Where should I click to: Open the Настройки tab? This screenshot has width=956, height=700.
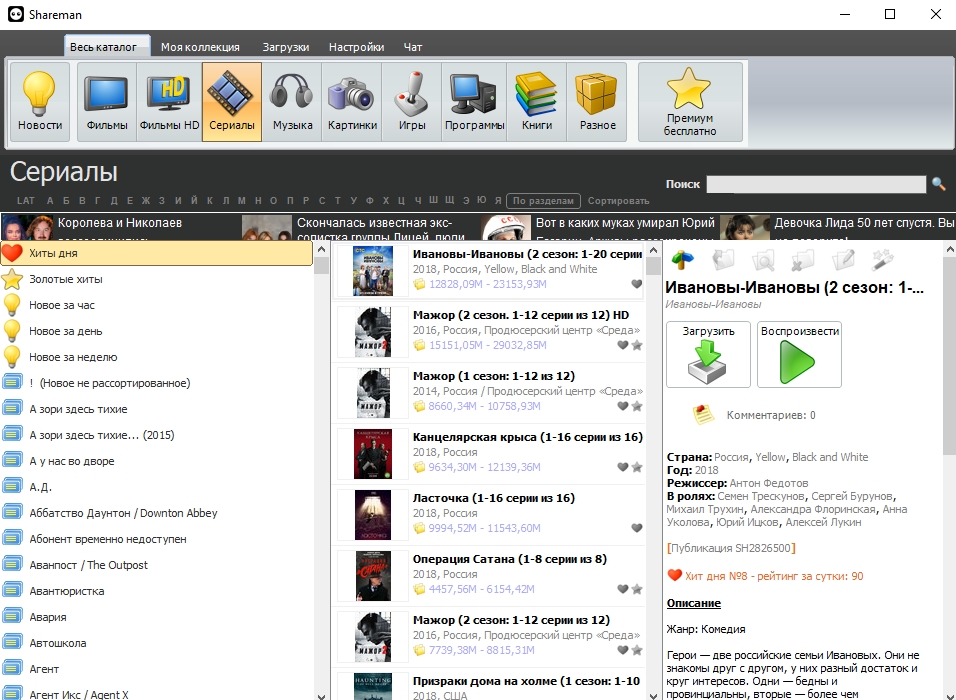point(356,47)
